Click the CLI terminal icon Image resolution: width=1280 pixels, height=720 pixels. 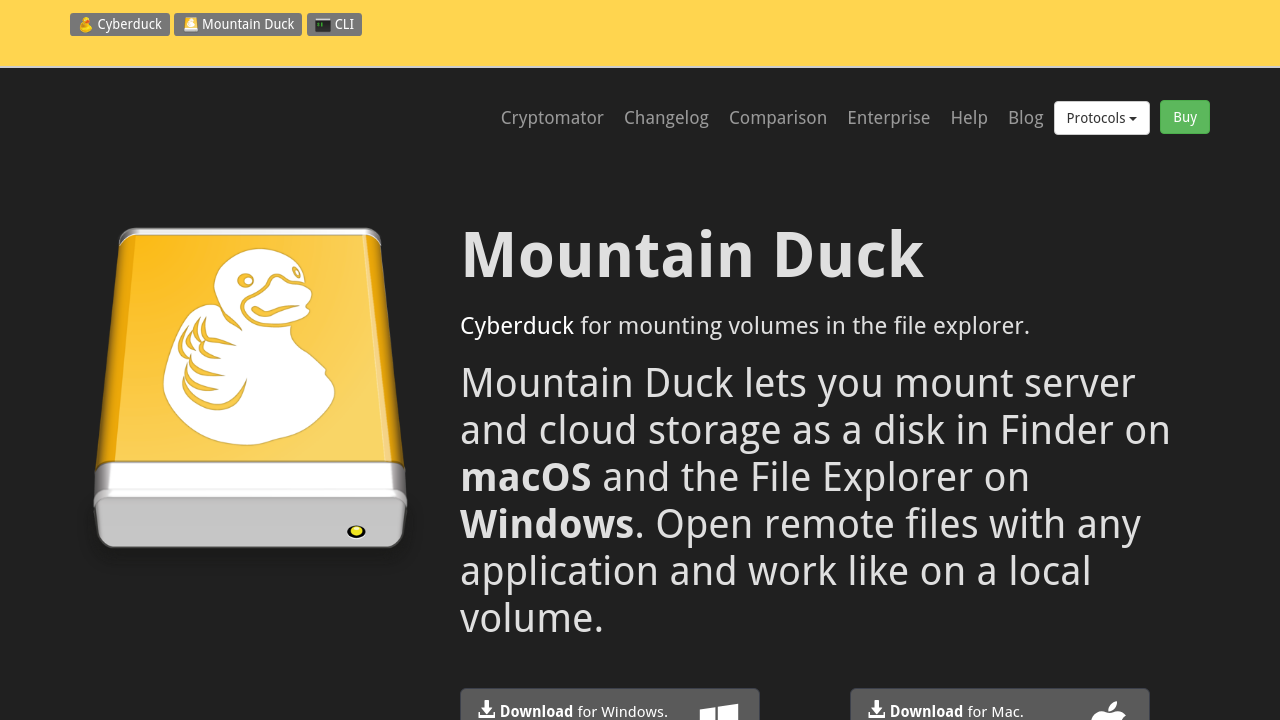coord(322,25)
